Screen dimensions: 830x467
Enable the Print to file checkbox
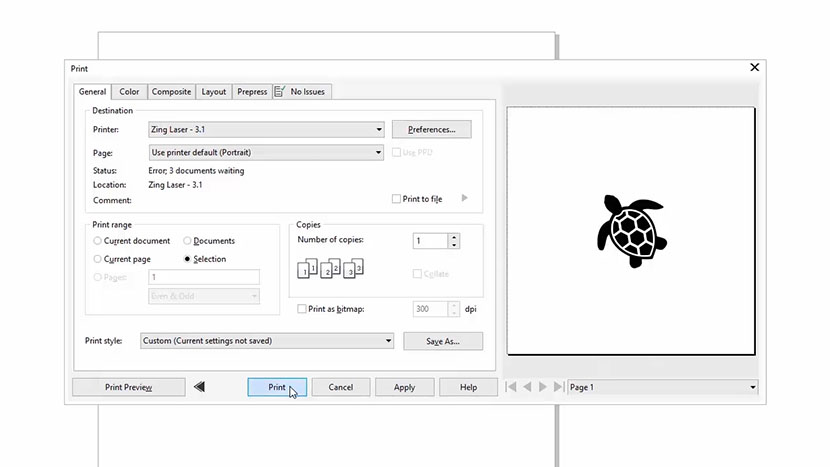pos(397,199)
